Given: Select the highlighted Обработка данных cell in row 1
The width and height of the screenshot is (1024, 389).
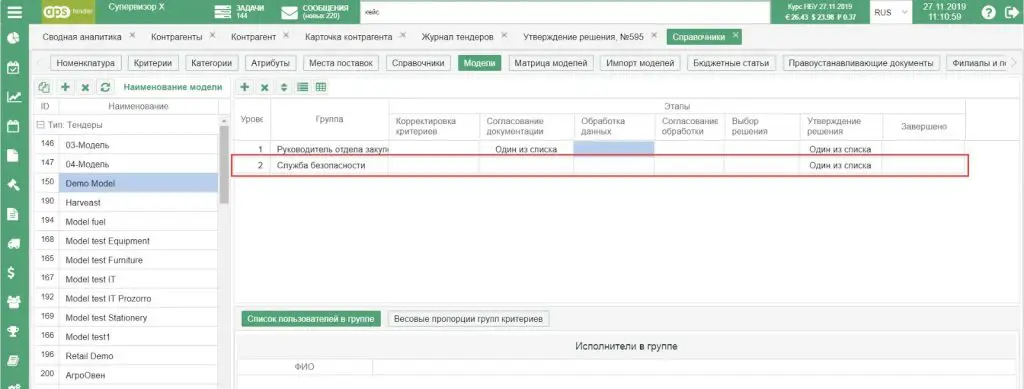Looking at the screenshot, I should [613, 149].
